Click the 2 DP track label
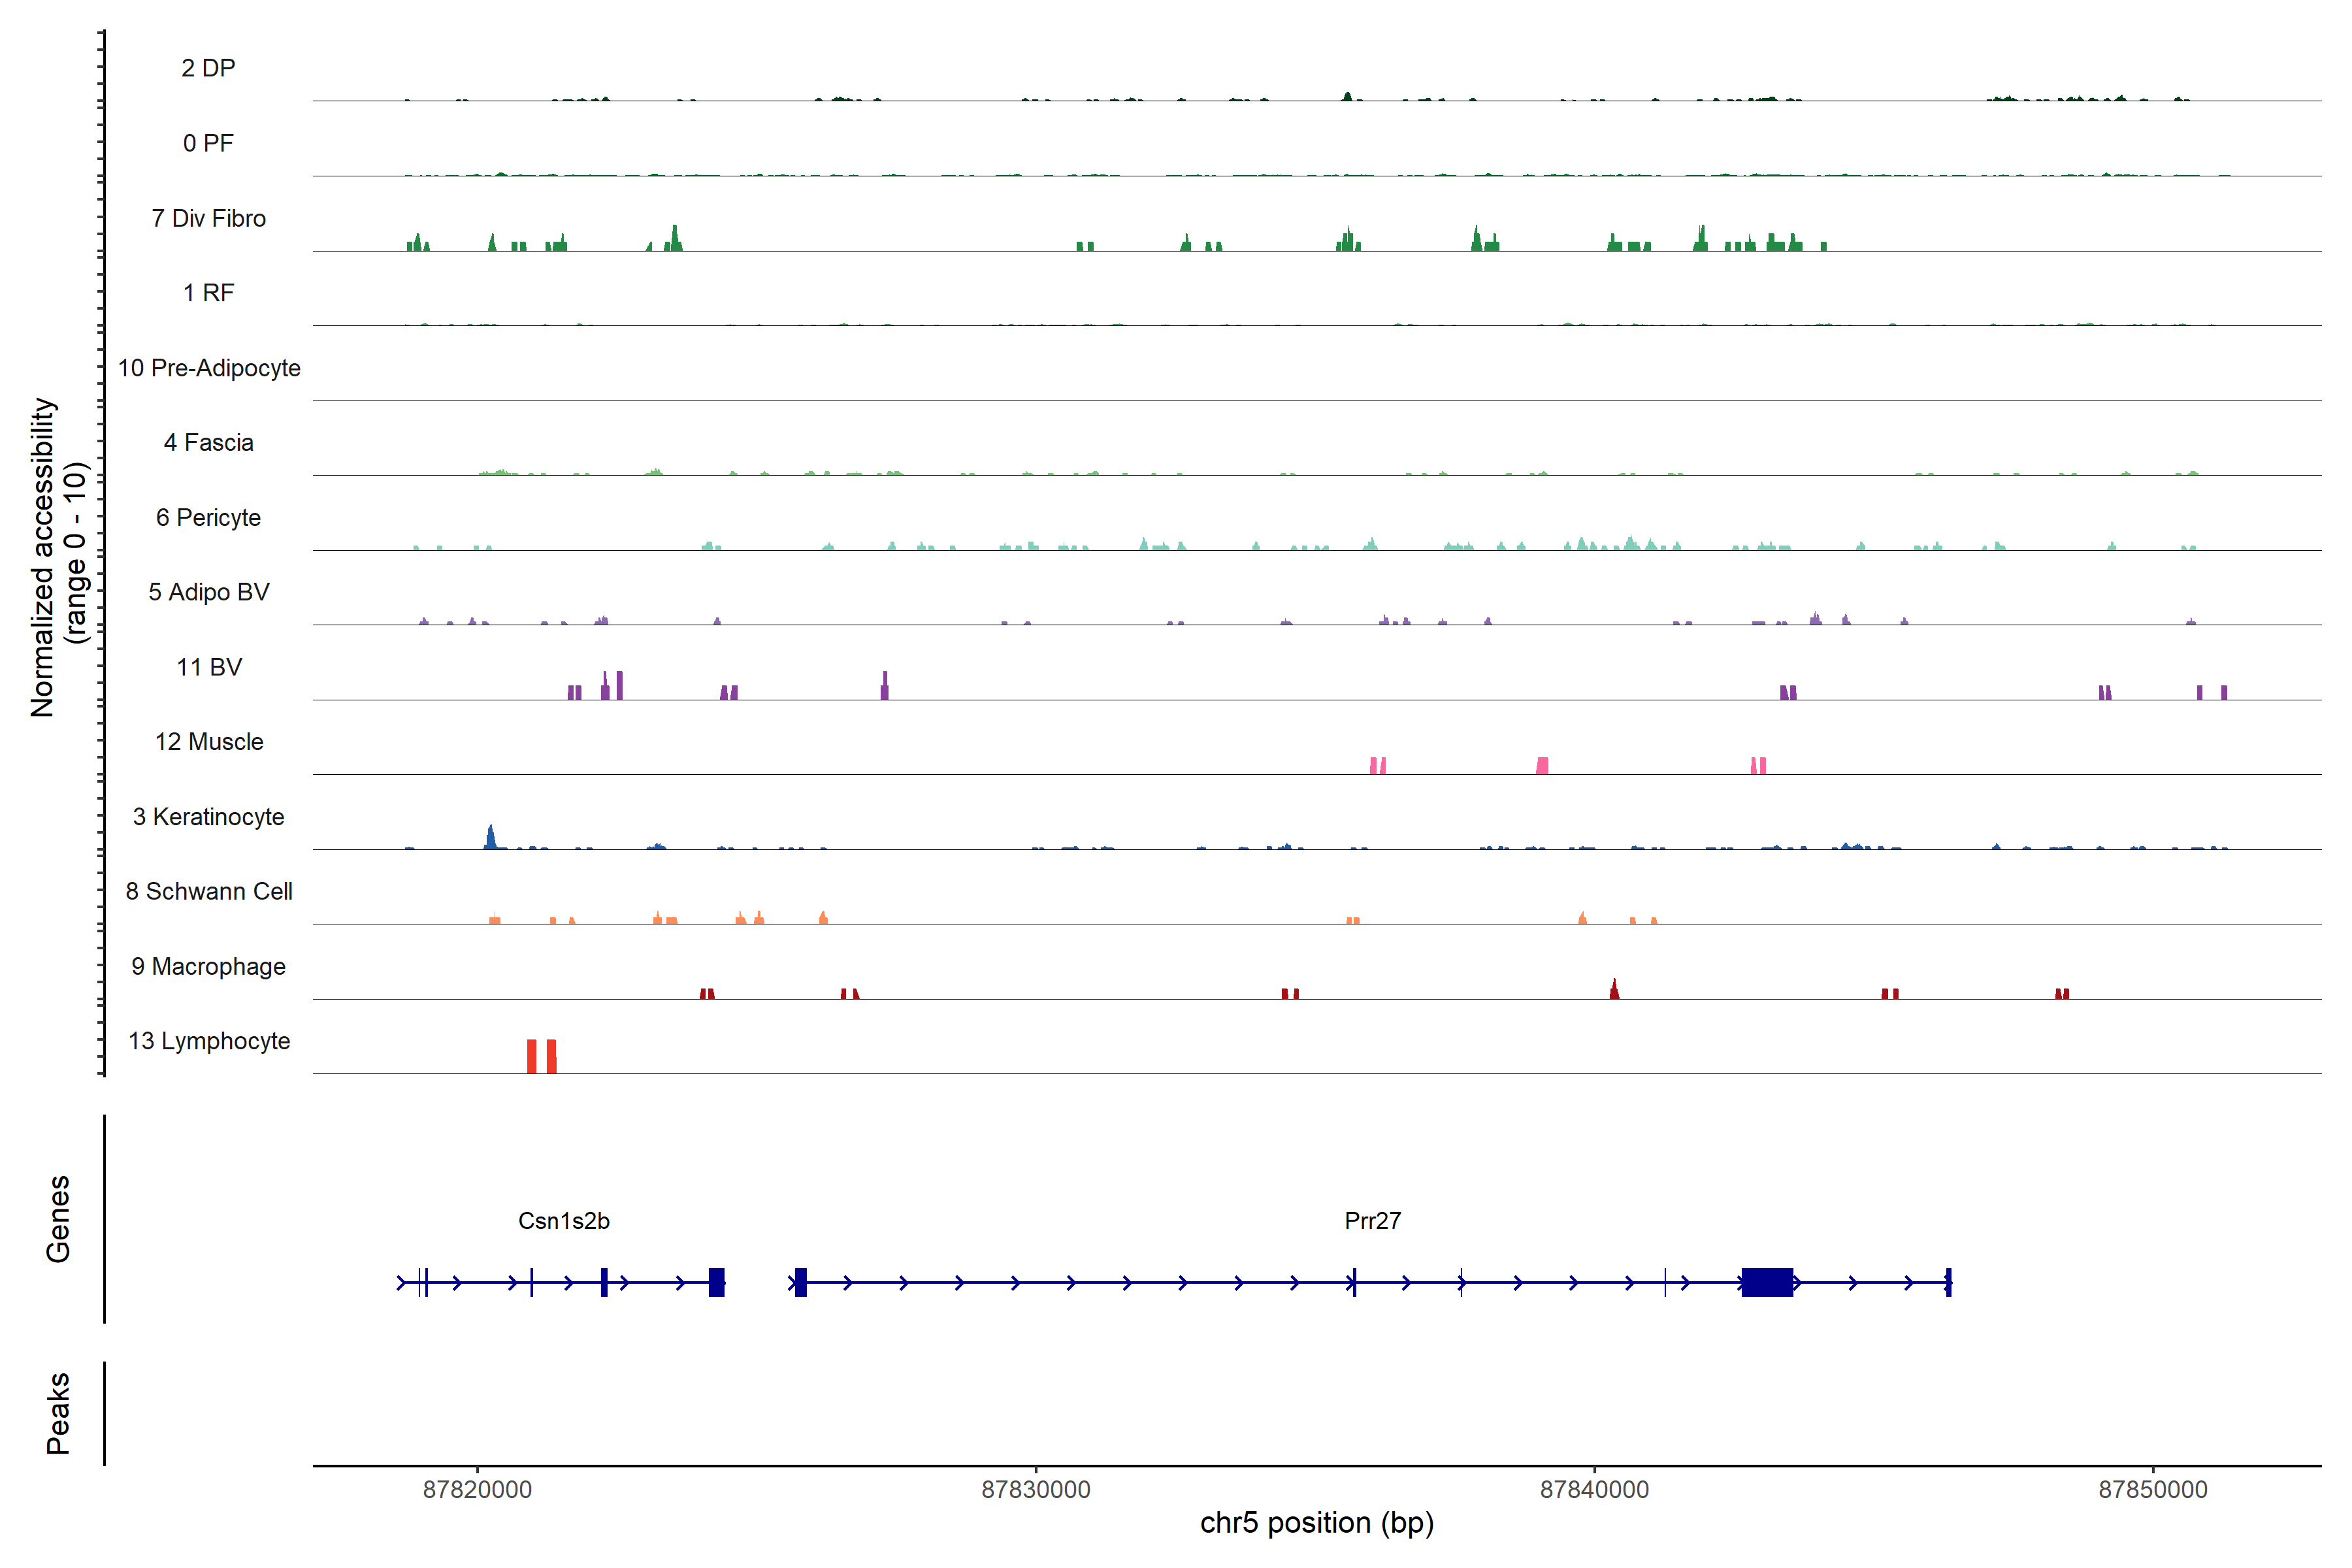 [208, 68]
